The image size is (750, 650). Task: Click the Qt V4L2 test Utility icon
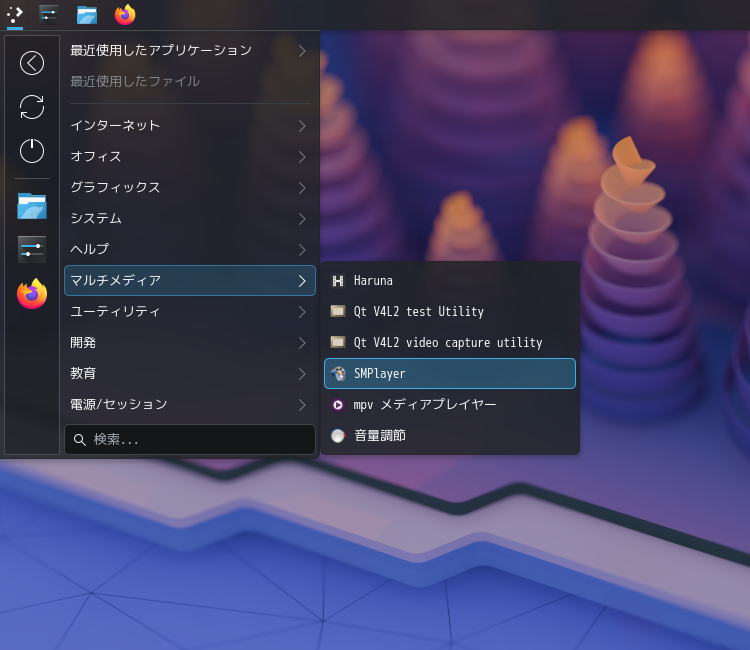coord(338,311)
